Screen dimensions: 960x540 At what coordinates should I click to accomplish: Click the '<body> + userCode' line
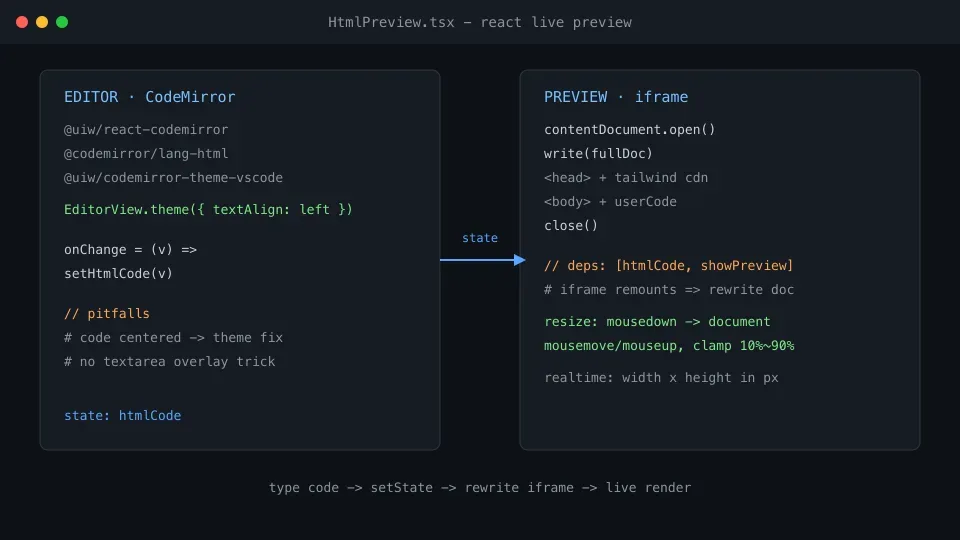tap(610, 201)
